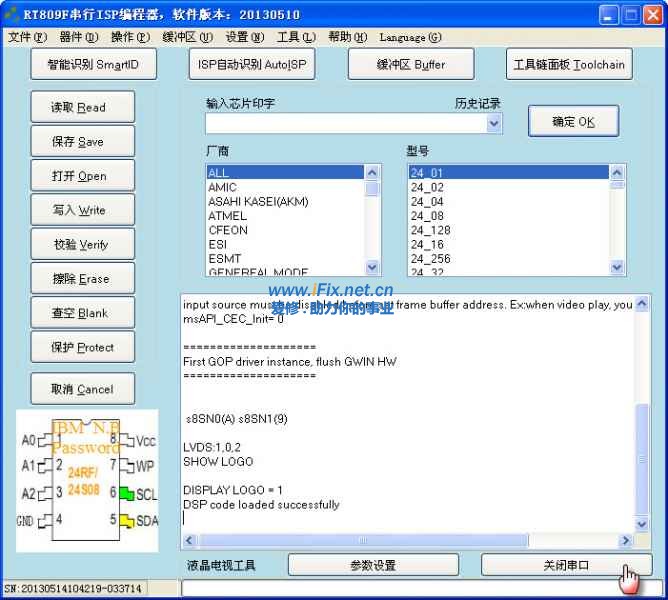This screenshot has width=668, height=600.
Task: Open the 工具链面板 Toolchain panel
Action: [x=569, y=65]
